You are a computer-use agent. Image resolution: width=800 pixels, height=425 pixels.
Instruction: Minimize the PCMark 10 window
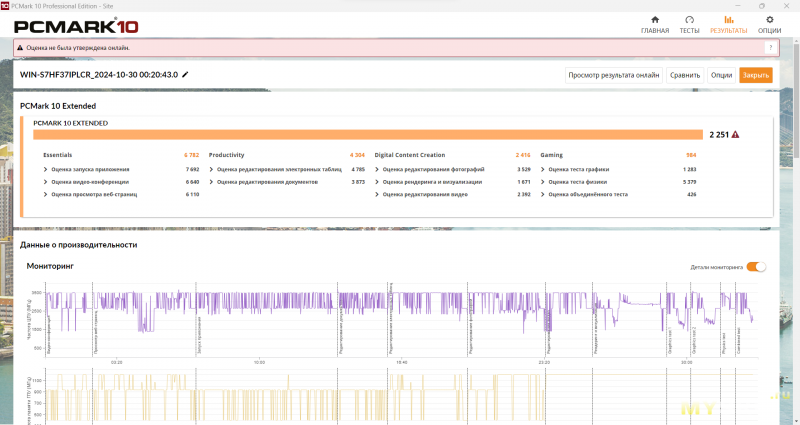pos(738,6)
